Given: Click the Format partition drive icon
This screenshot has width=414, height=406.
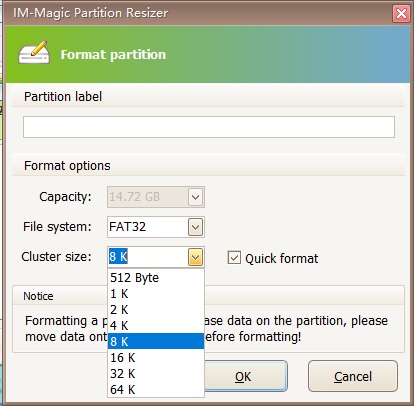Looking at the screenshot, I should pos(34,53).
